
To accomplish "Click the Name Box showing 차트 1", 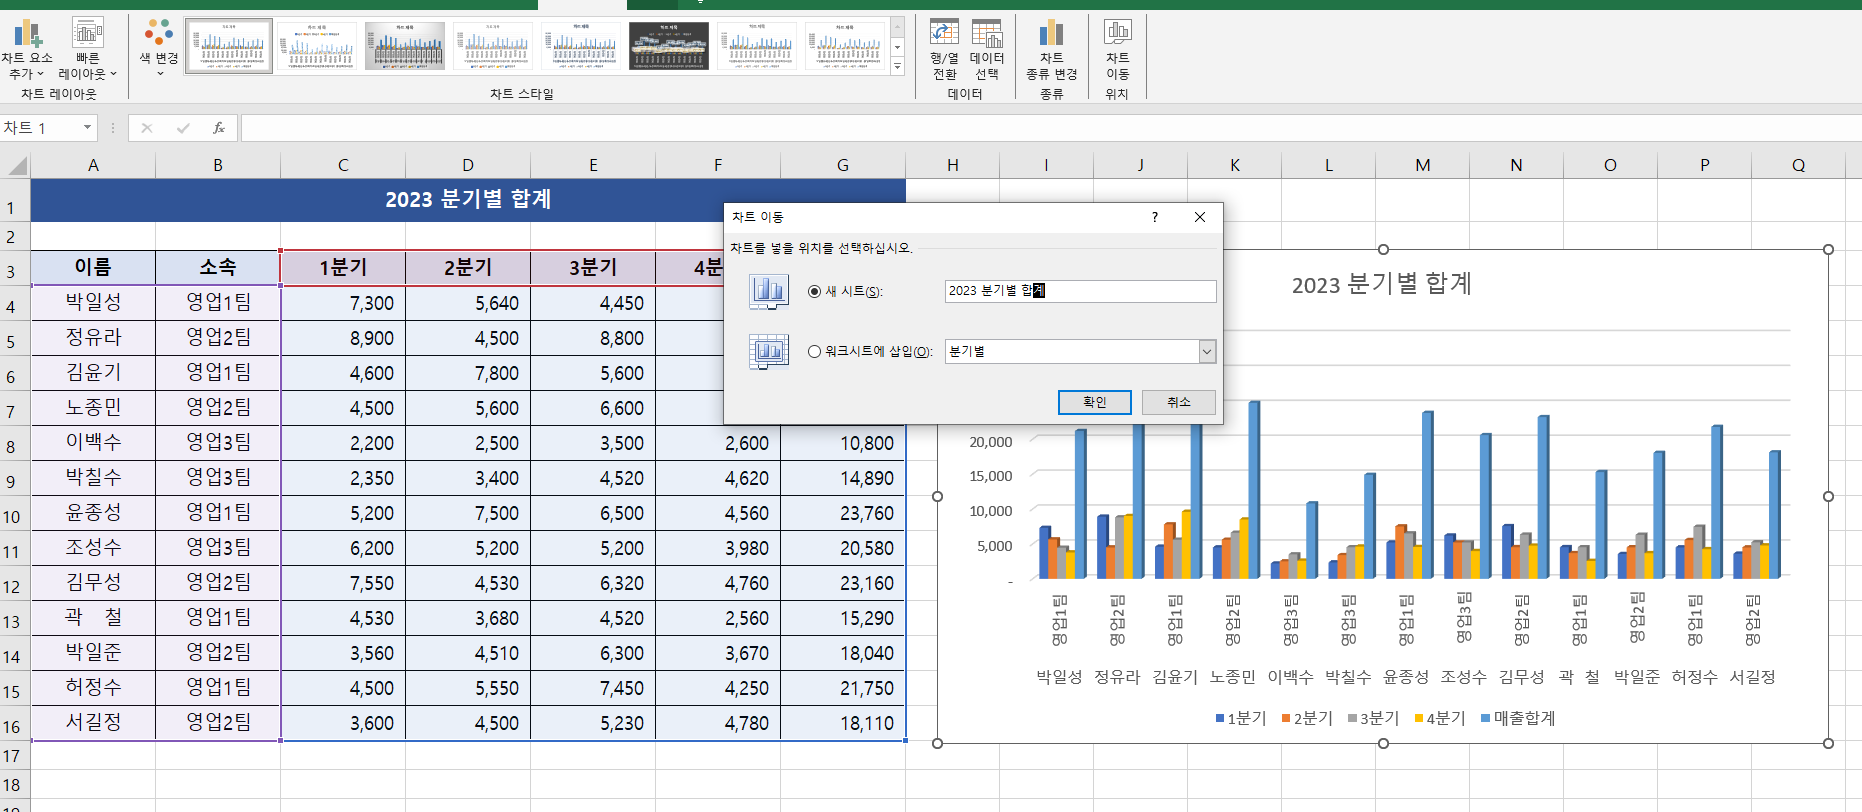I will [x=40, y=128].
